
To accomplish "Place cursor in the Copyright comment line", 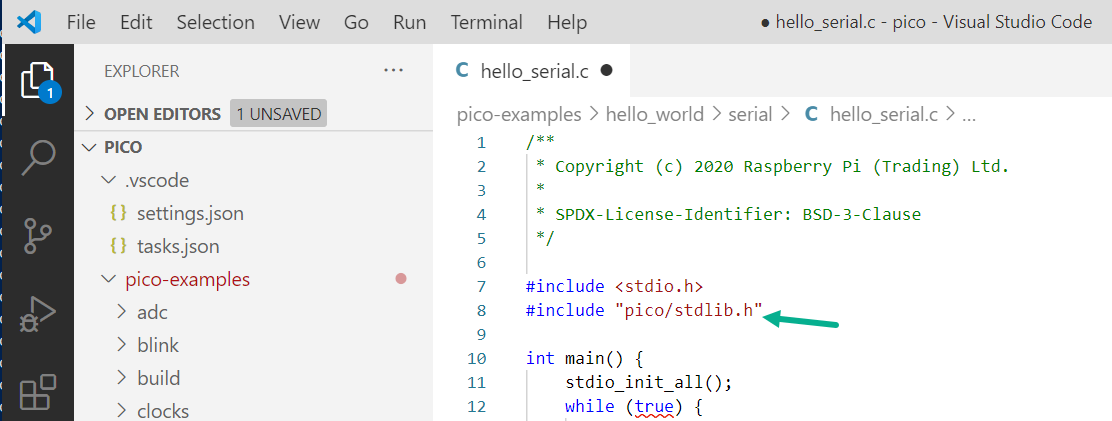I will tap(772, 167).
